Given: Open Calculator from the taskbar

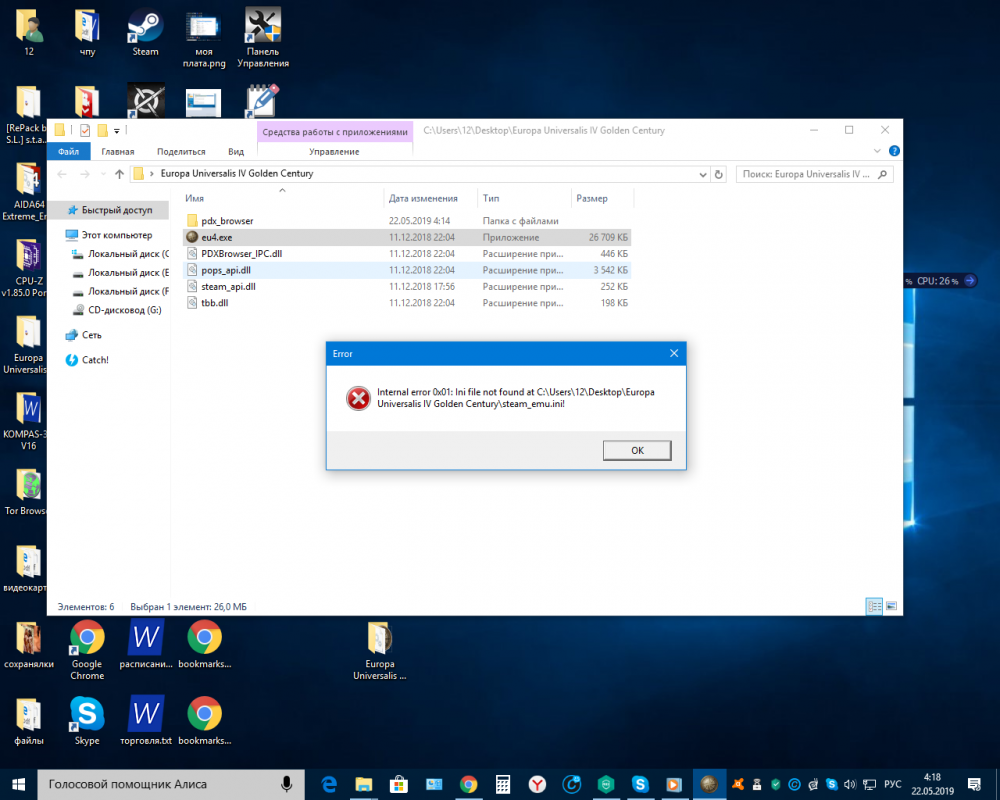Looking at the screenshot, I should (503, 784).
